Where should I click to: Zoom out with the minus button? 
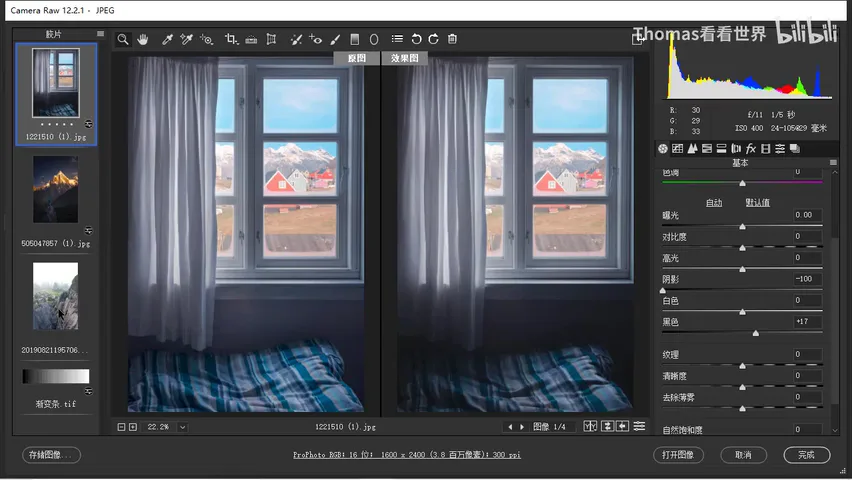(121, 427)
